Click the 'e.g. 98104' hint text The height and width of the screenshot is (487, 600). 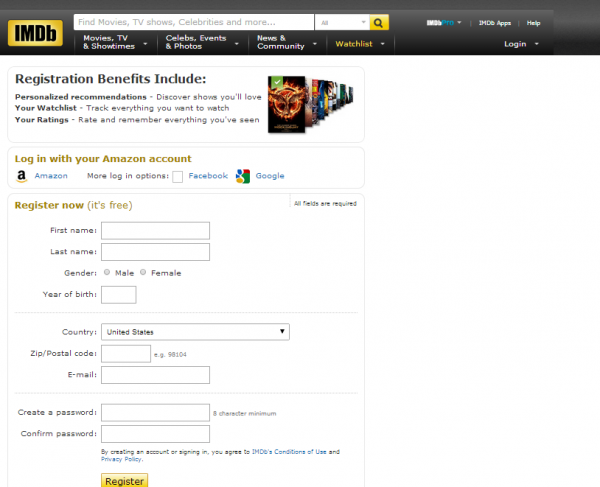point(170,355)
